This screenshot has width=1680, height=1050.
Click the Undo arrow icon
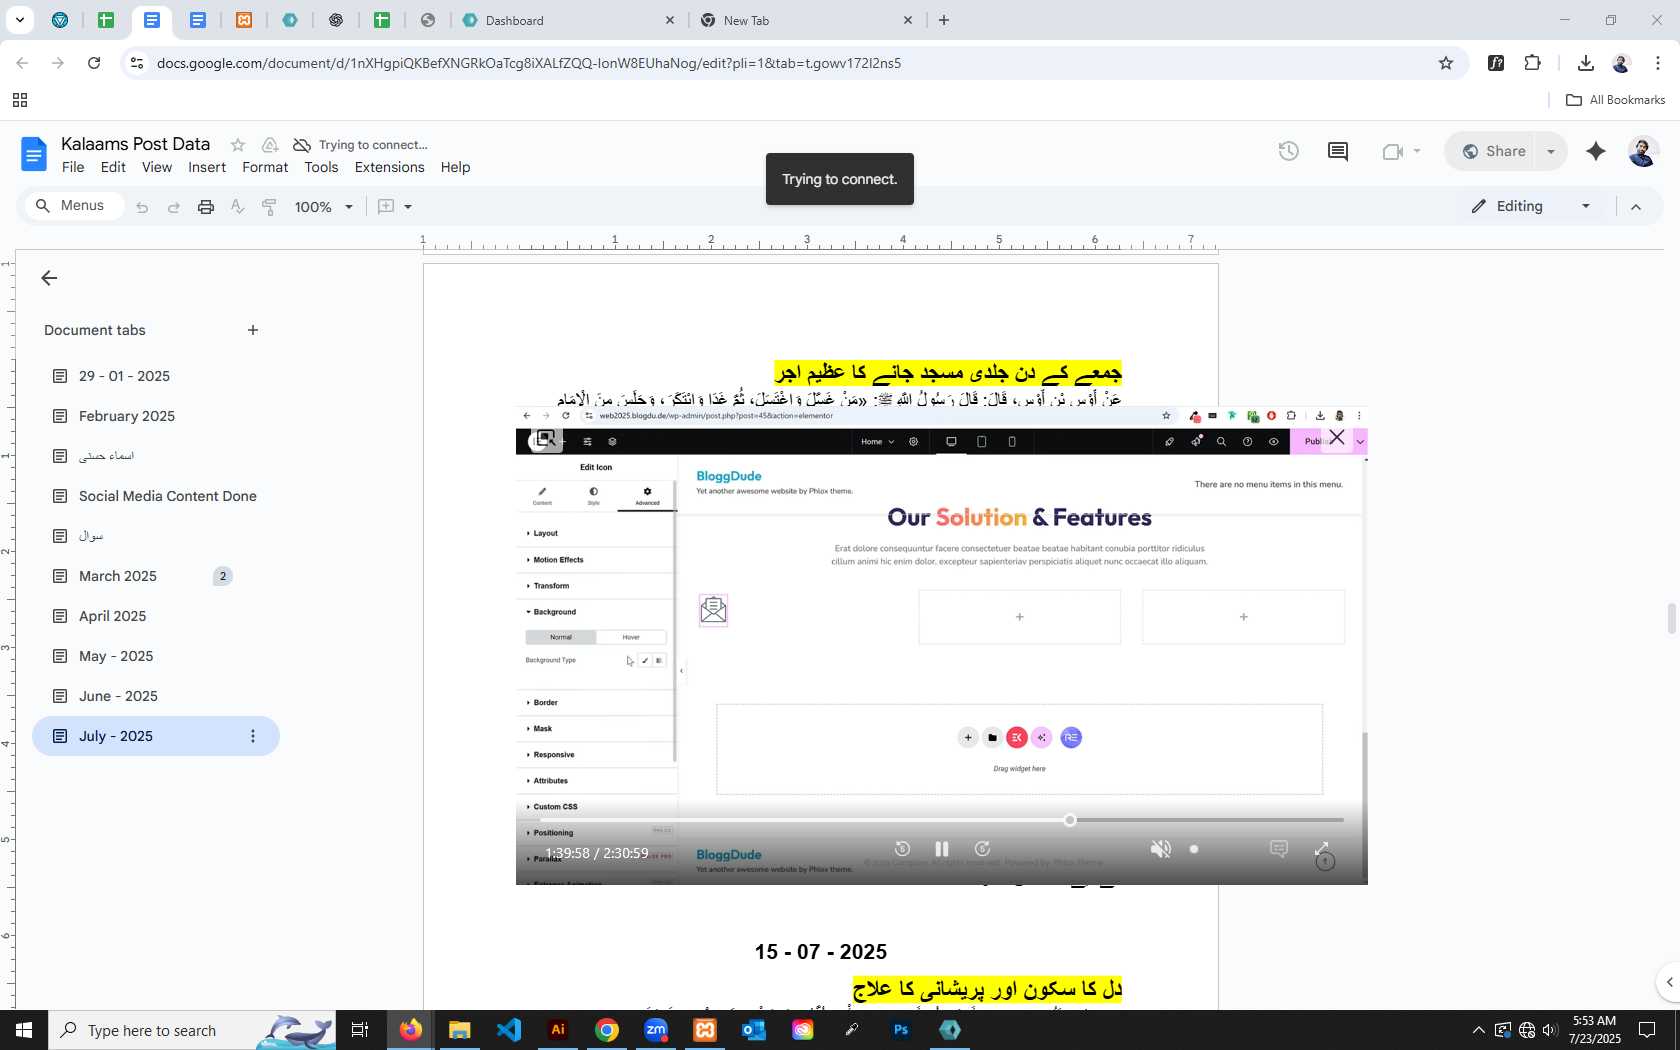click(x=142, y=207)
